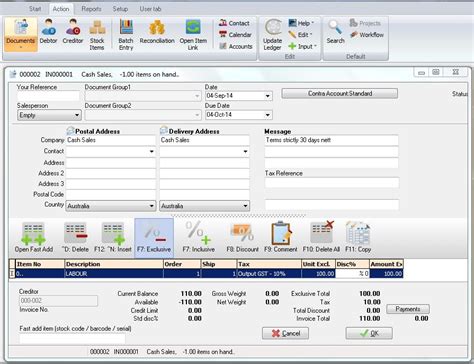Expand postal Country Australia dropdown
The height and width of the screenshot is (364, 474).
point(151,206)
